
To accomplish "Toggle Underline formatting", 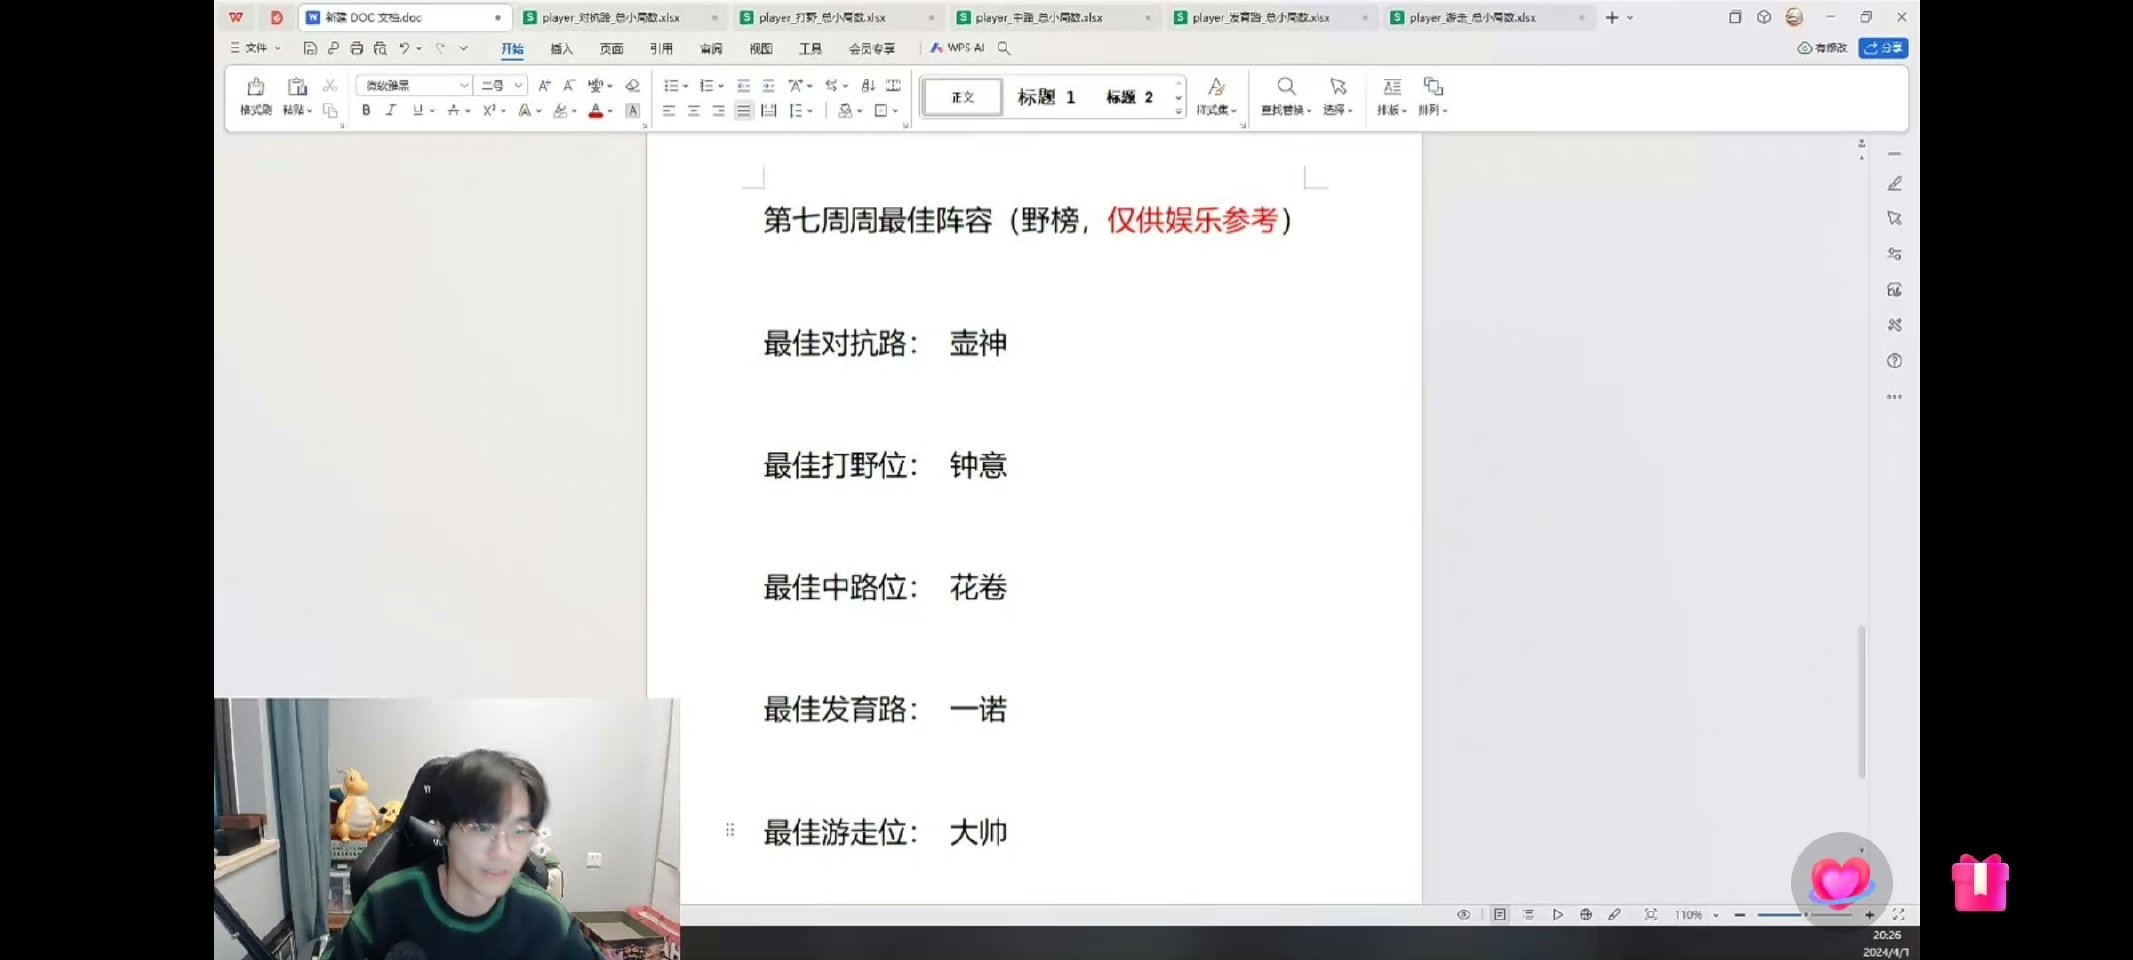I will point(417,111).
